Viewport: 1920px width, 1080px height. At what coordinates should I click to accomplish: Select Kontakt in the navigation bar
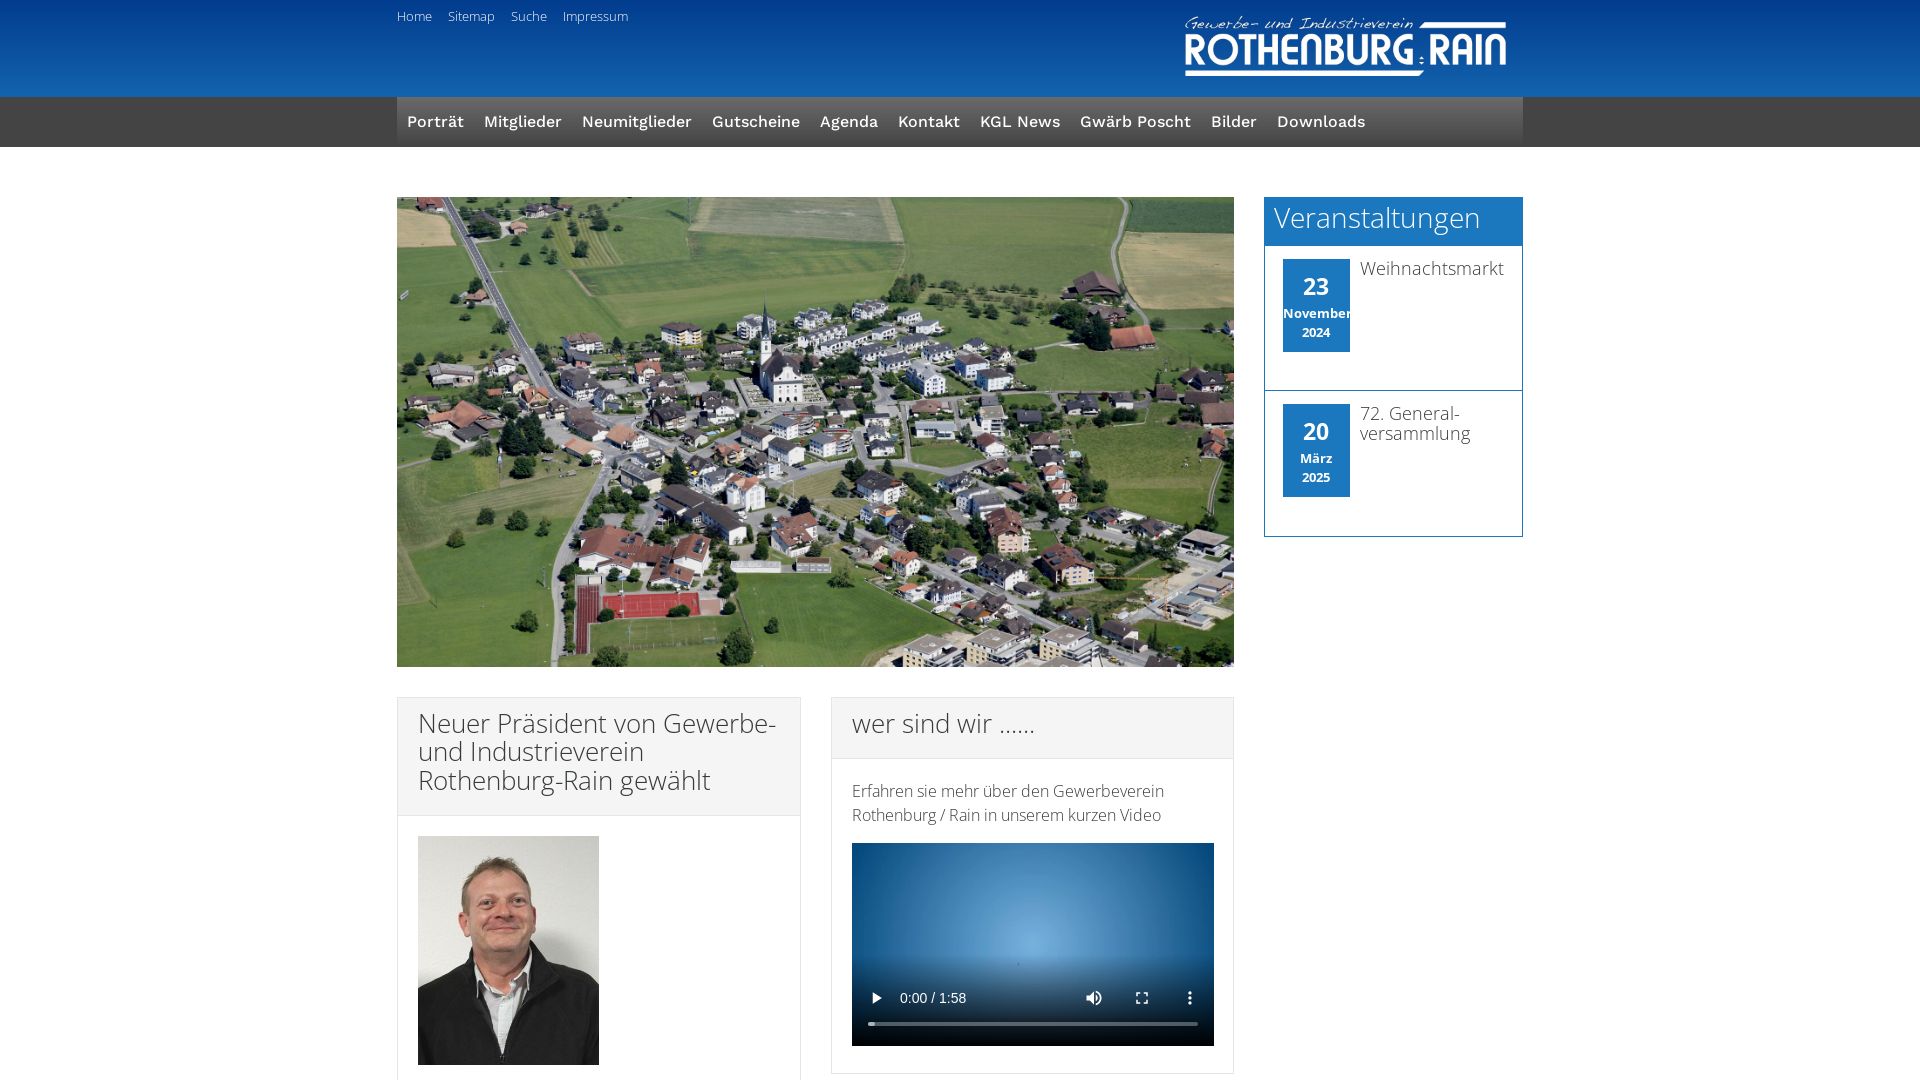pos(929,122)
